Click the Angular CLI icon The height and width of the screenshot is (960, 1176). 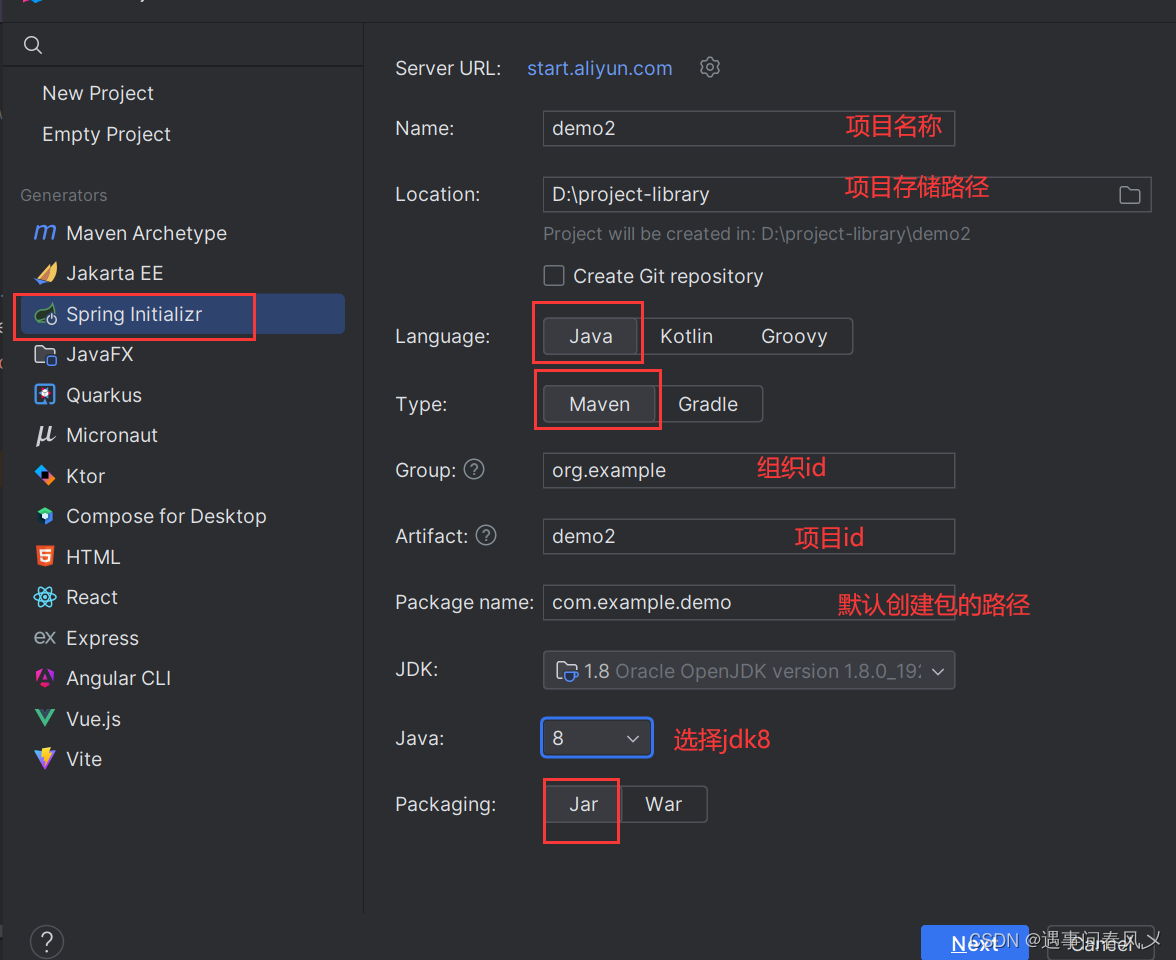[x=45, y=678]
